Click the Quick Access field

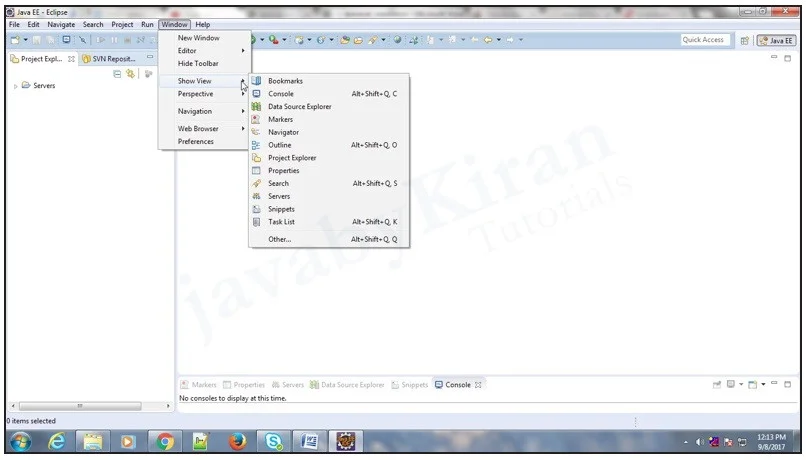pyautogui.click(x=705, y=40)
